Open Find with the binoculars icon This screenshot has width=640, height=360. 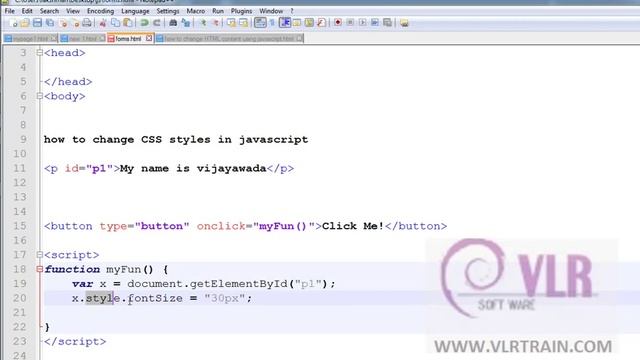pos(173,23)
